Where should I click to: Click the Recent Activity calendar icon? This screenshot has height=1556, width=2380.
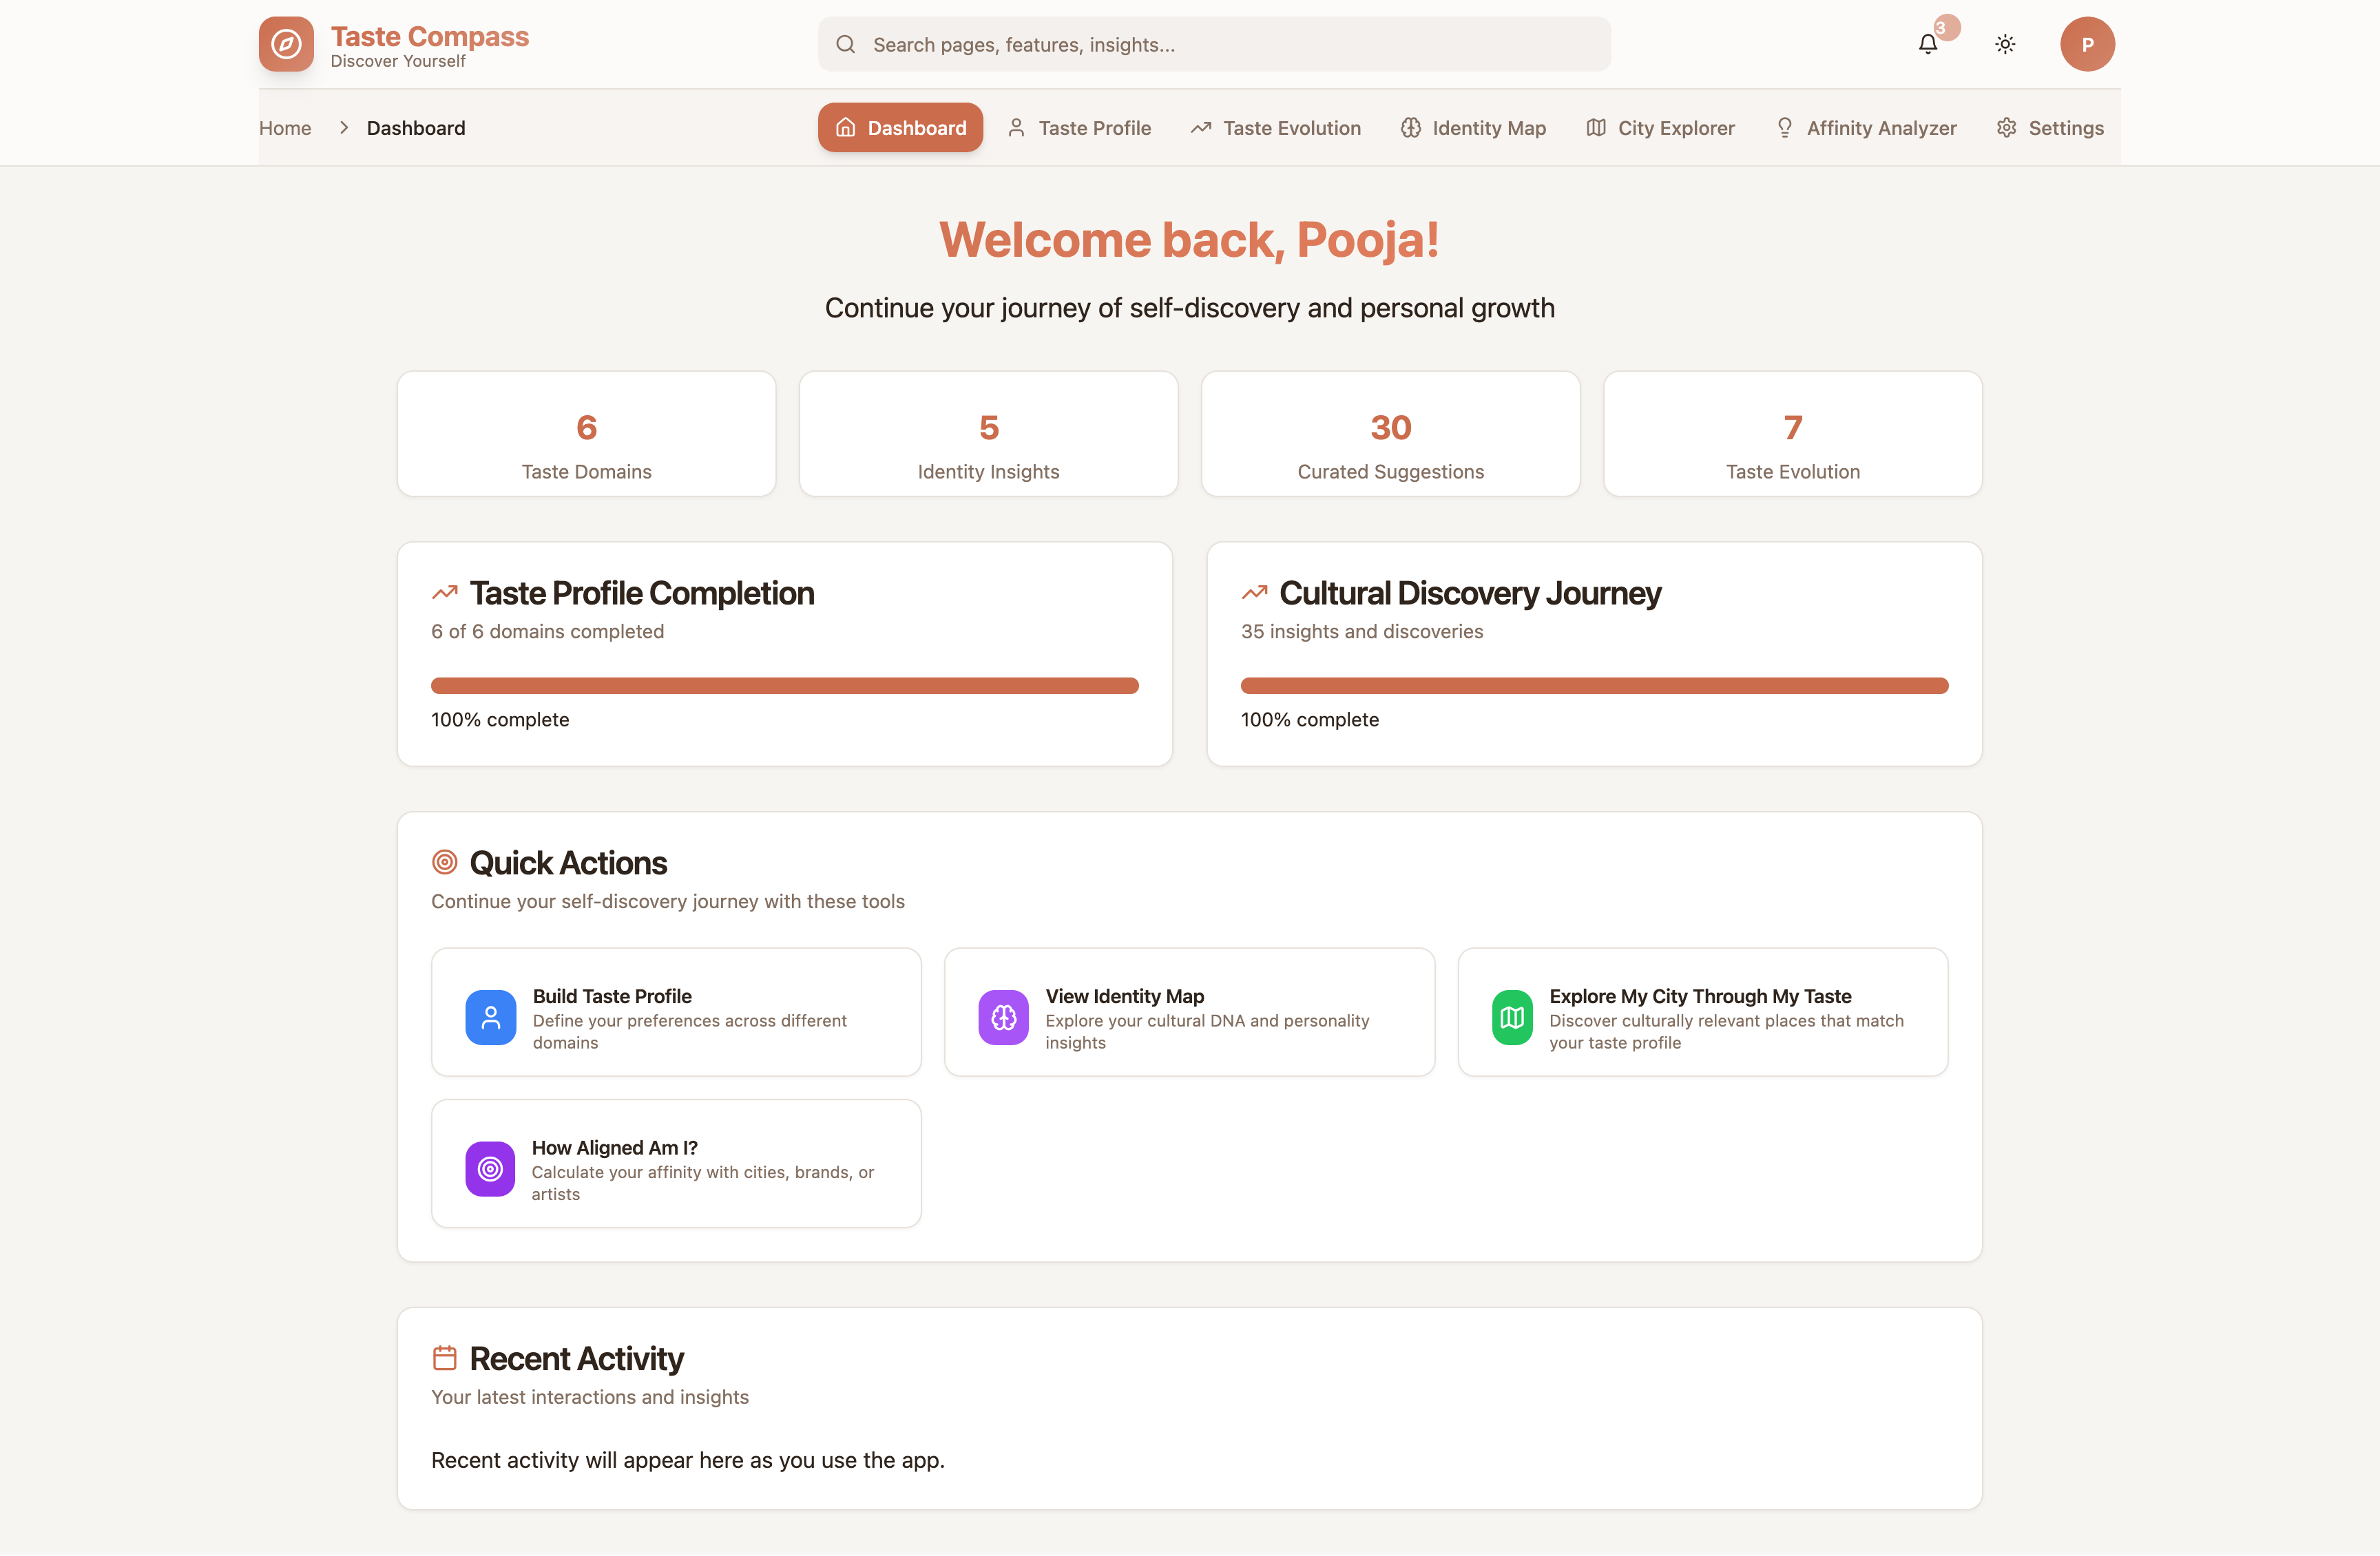click(x=444, y=1357)
